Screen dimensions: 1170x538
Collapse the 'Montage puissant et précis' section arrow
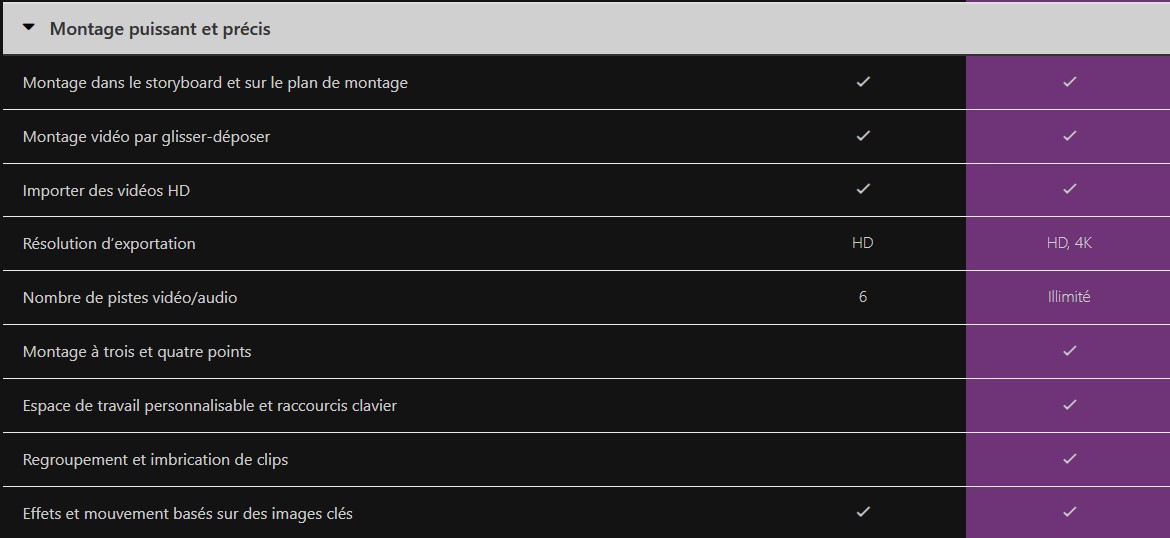(x=29, y=28)
